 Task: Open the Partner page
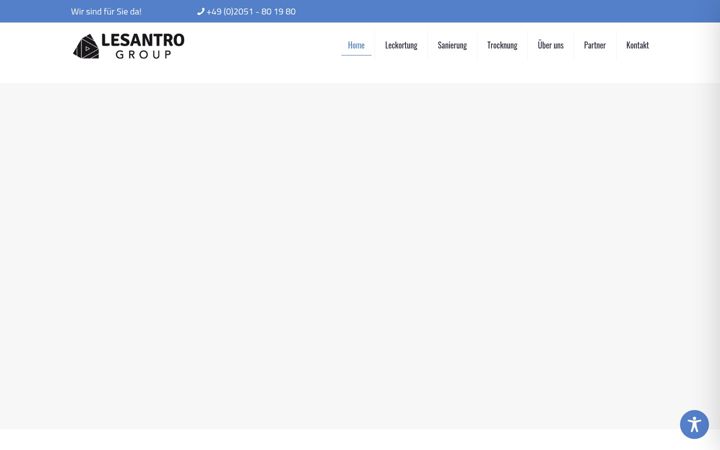pyautogui.click(x=595, y=45)
